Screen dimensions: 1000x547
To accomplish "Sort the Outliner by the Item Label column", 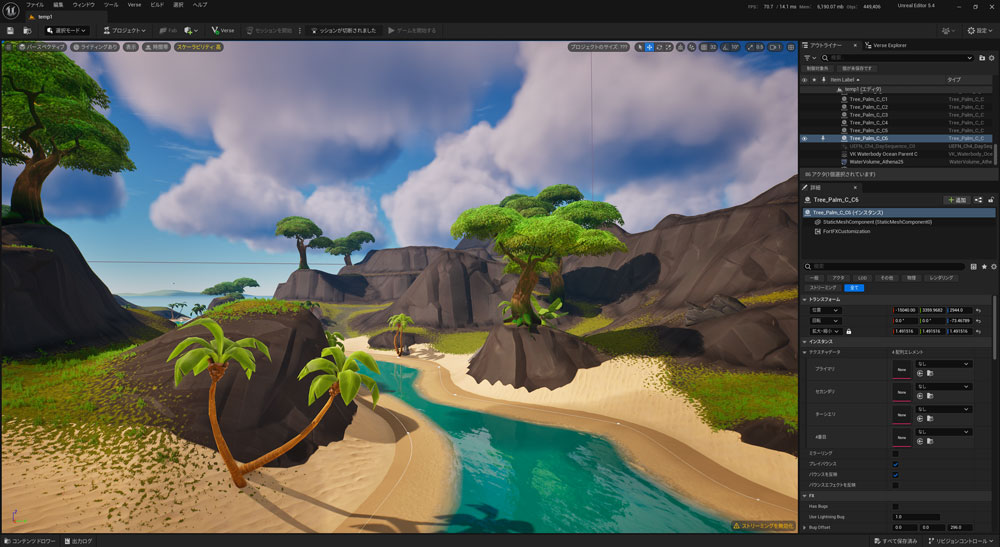I will point(843,80).
